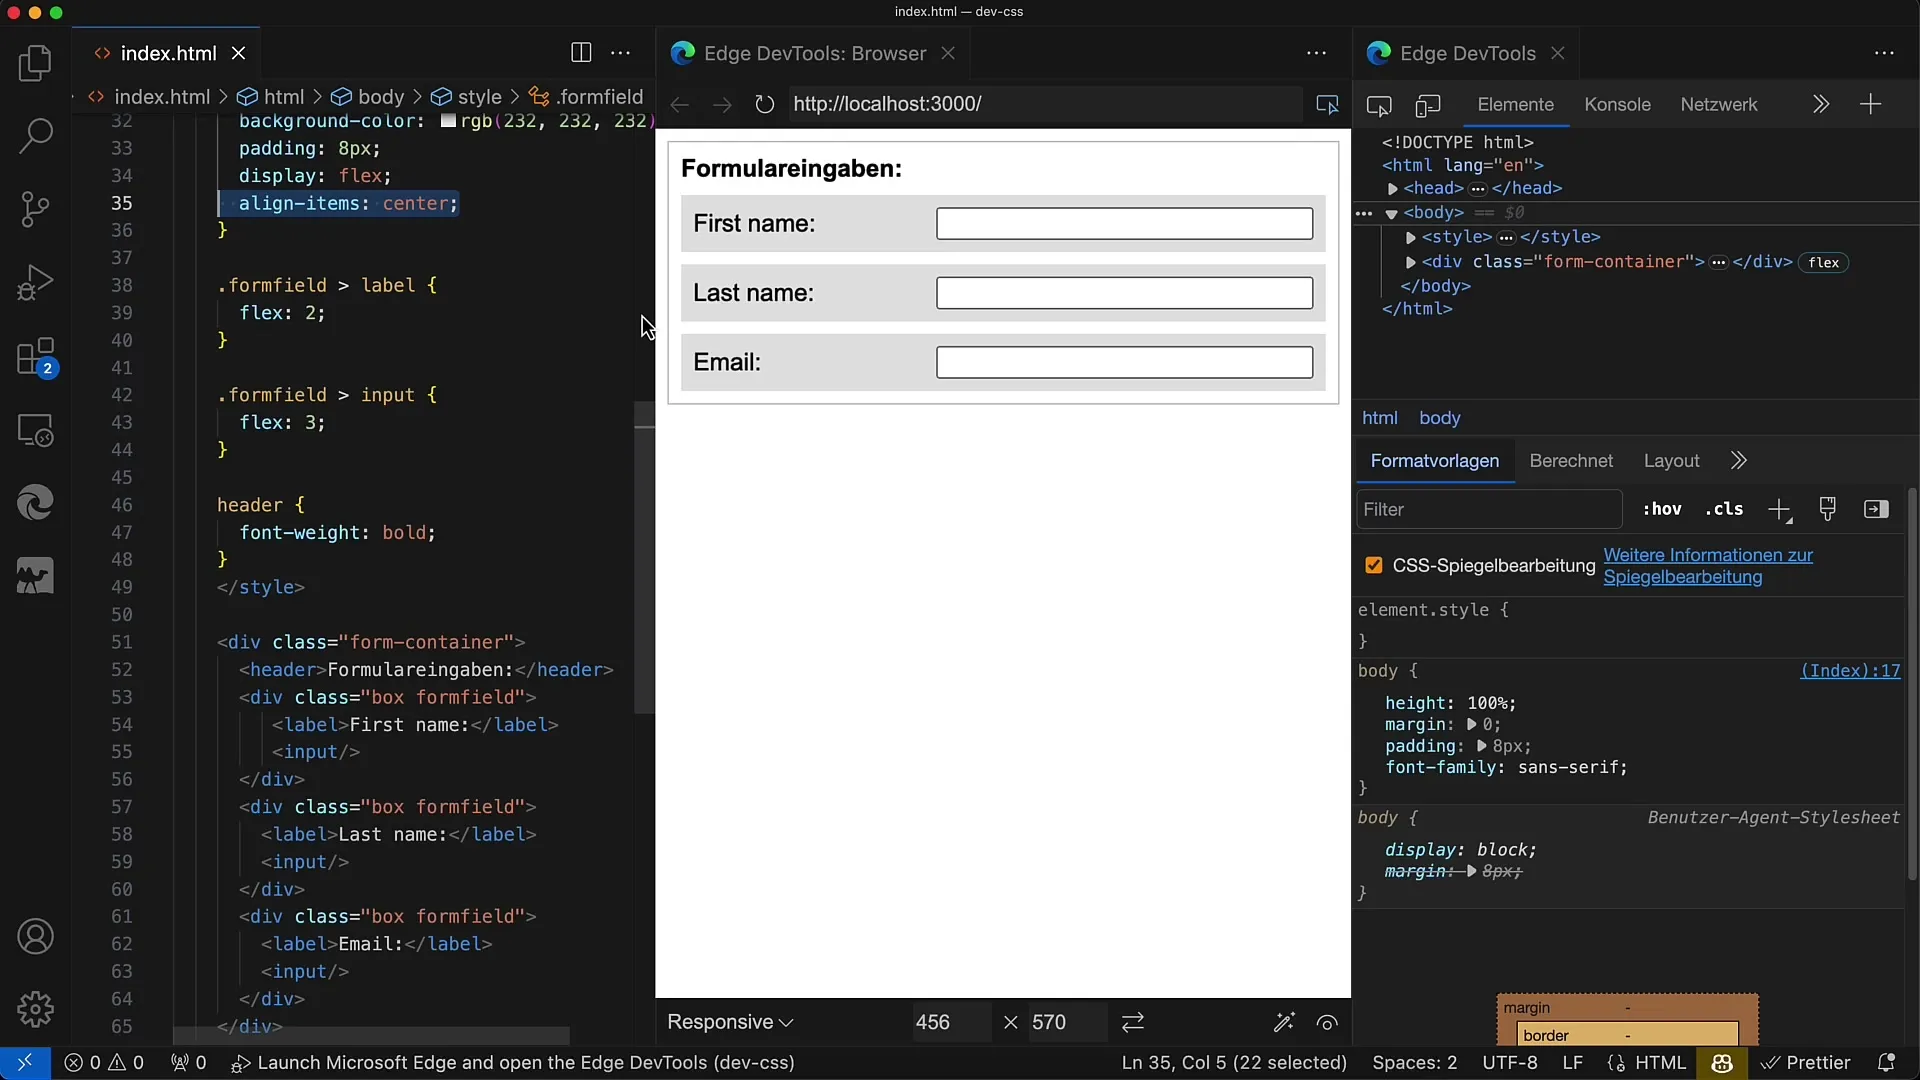Open Weitere Informationen zur Spiegelbearbeitung link

click(1708, 566)
